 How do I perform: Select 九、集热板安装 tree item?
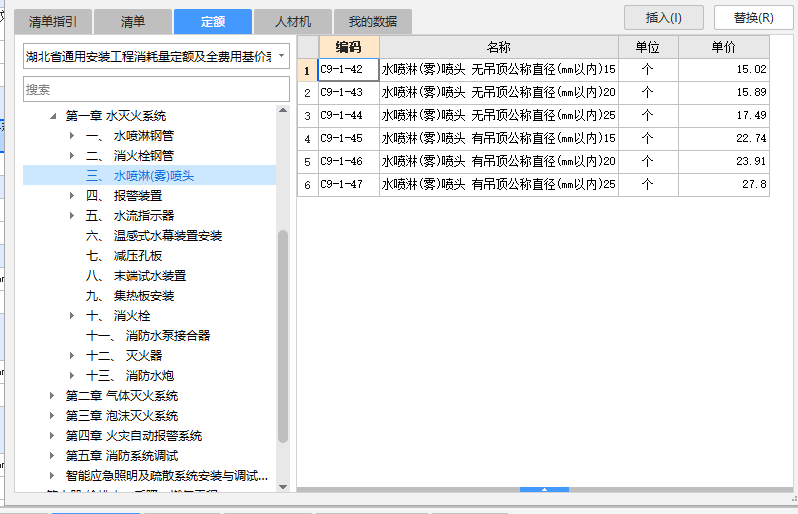[130, 296]
